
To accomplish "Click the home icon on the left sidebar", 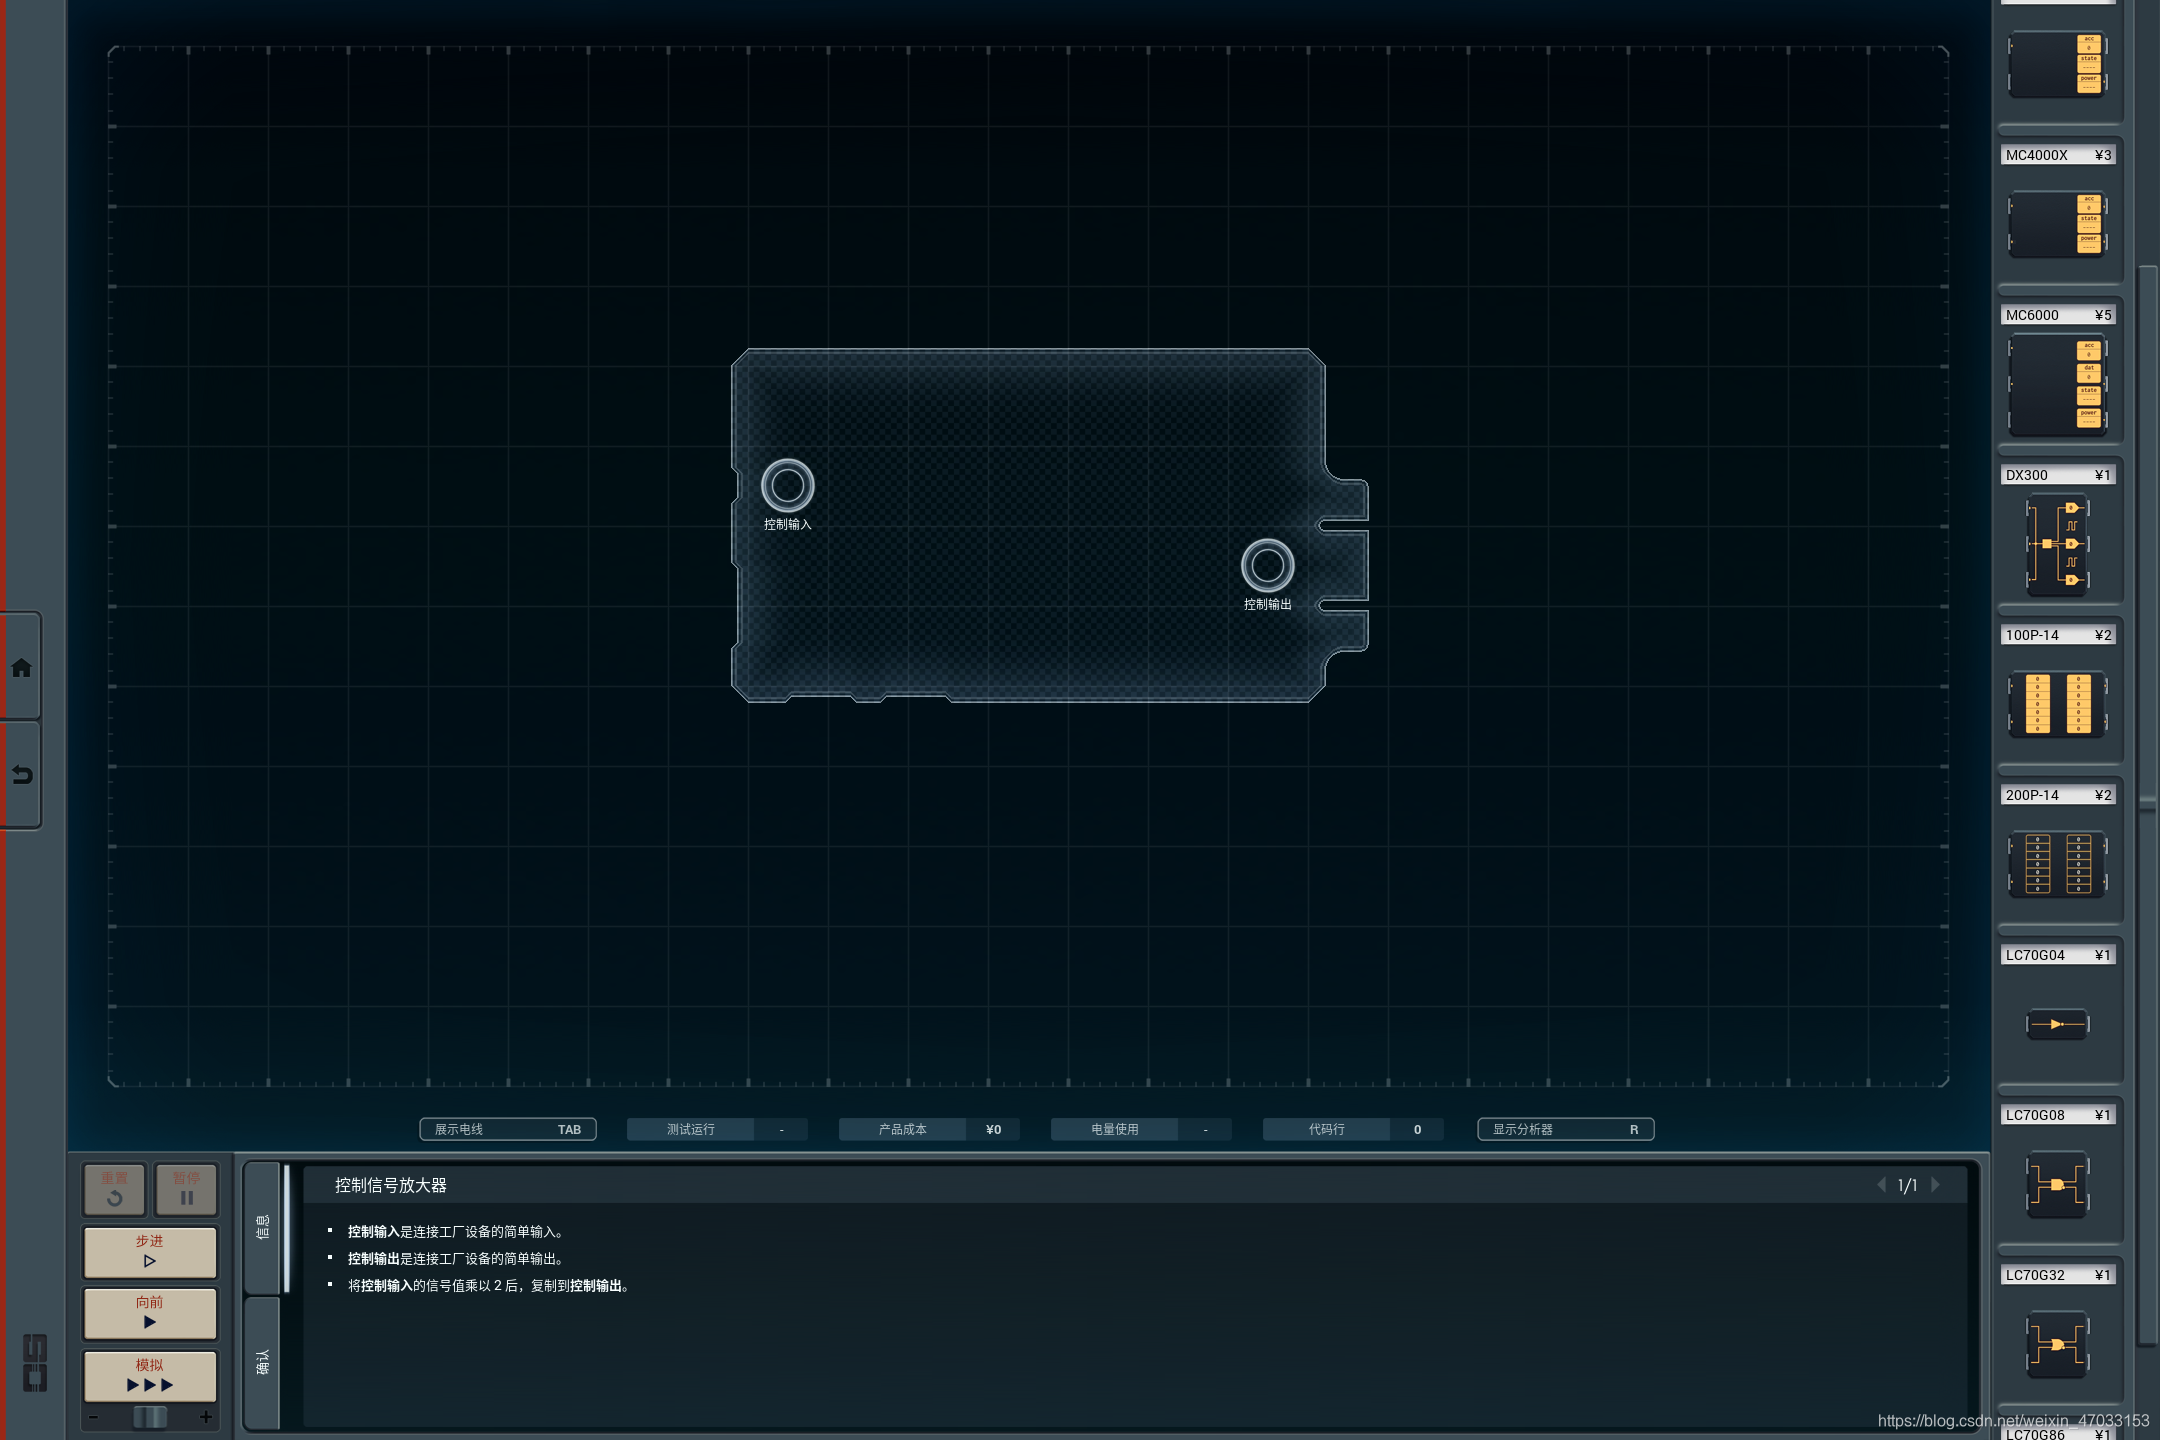I will (x=21, y=668).
